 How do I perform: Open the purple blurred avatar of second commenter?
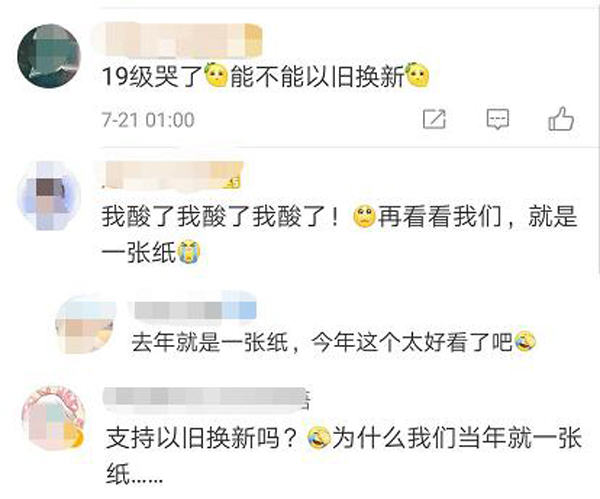[49, 196]
